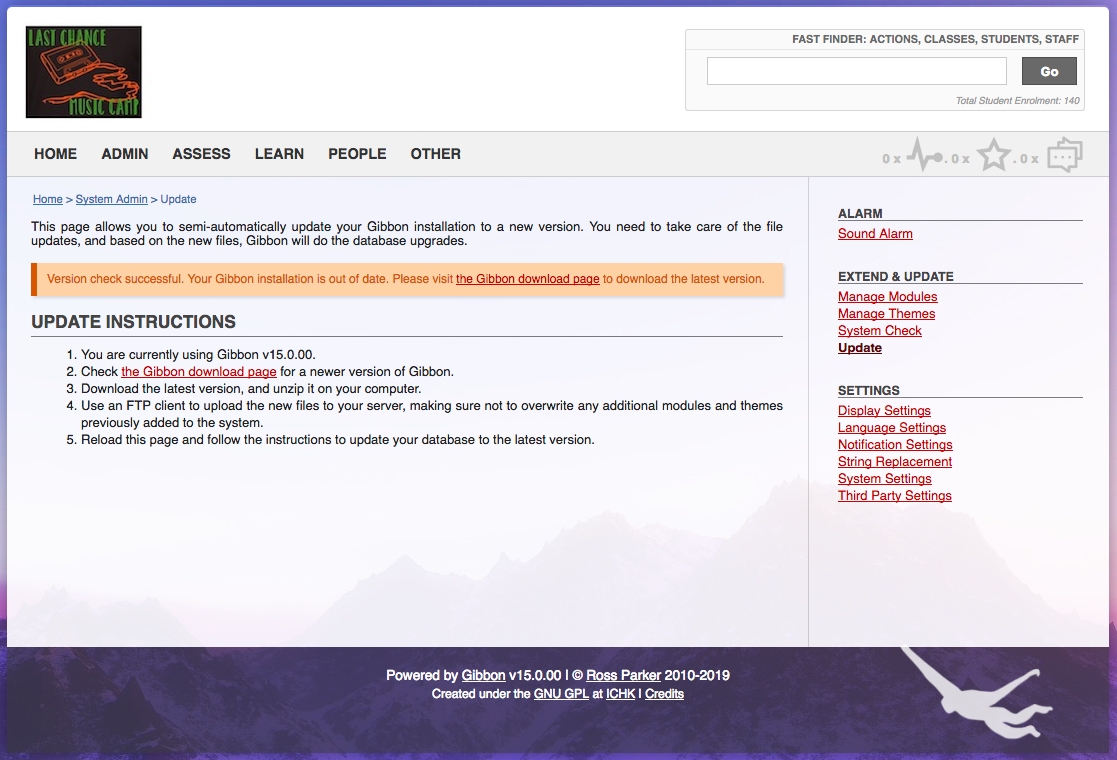Click the EXTEND & UPDATE sidebar heading
Image resolution: width=1117 pixels, height=760 pixels.
[x=895, y=276]
